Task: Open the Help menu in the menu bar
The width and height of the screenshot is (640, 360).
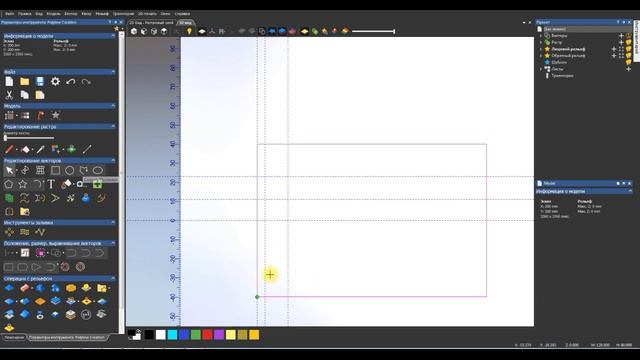Action: (182, 14)
